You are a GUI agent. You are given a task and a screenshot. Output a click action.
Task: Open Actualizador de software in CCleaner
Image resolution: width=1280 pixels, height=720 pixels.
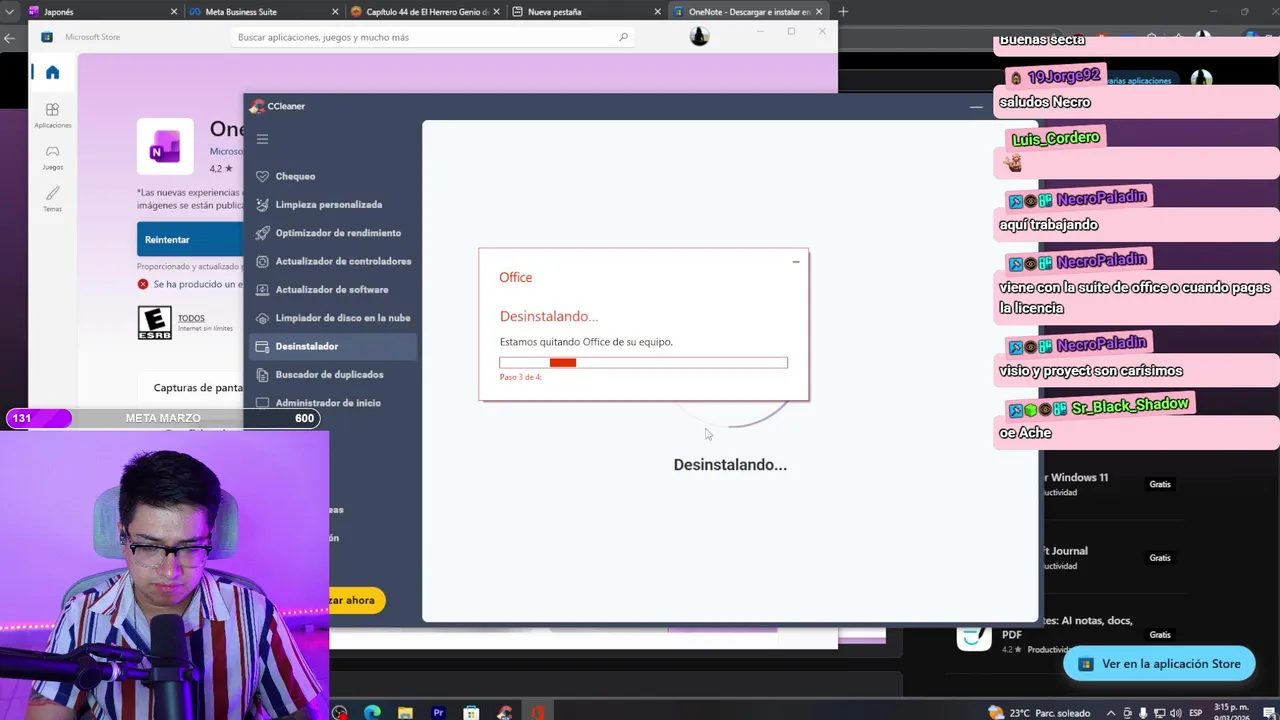pyautogui.click(x=332, y=289)
